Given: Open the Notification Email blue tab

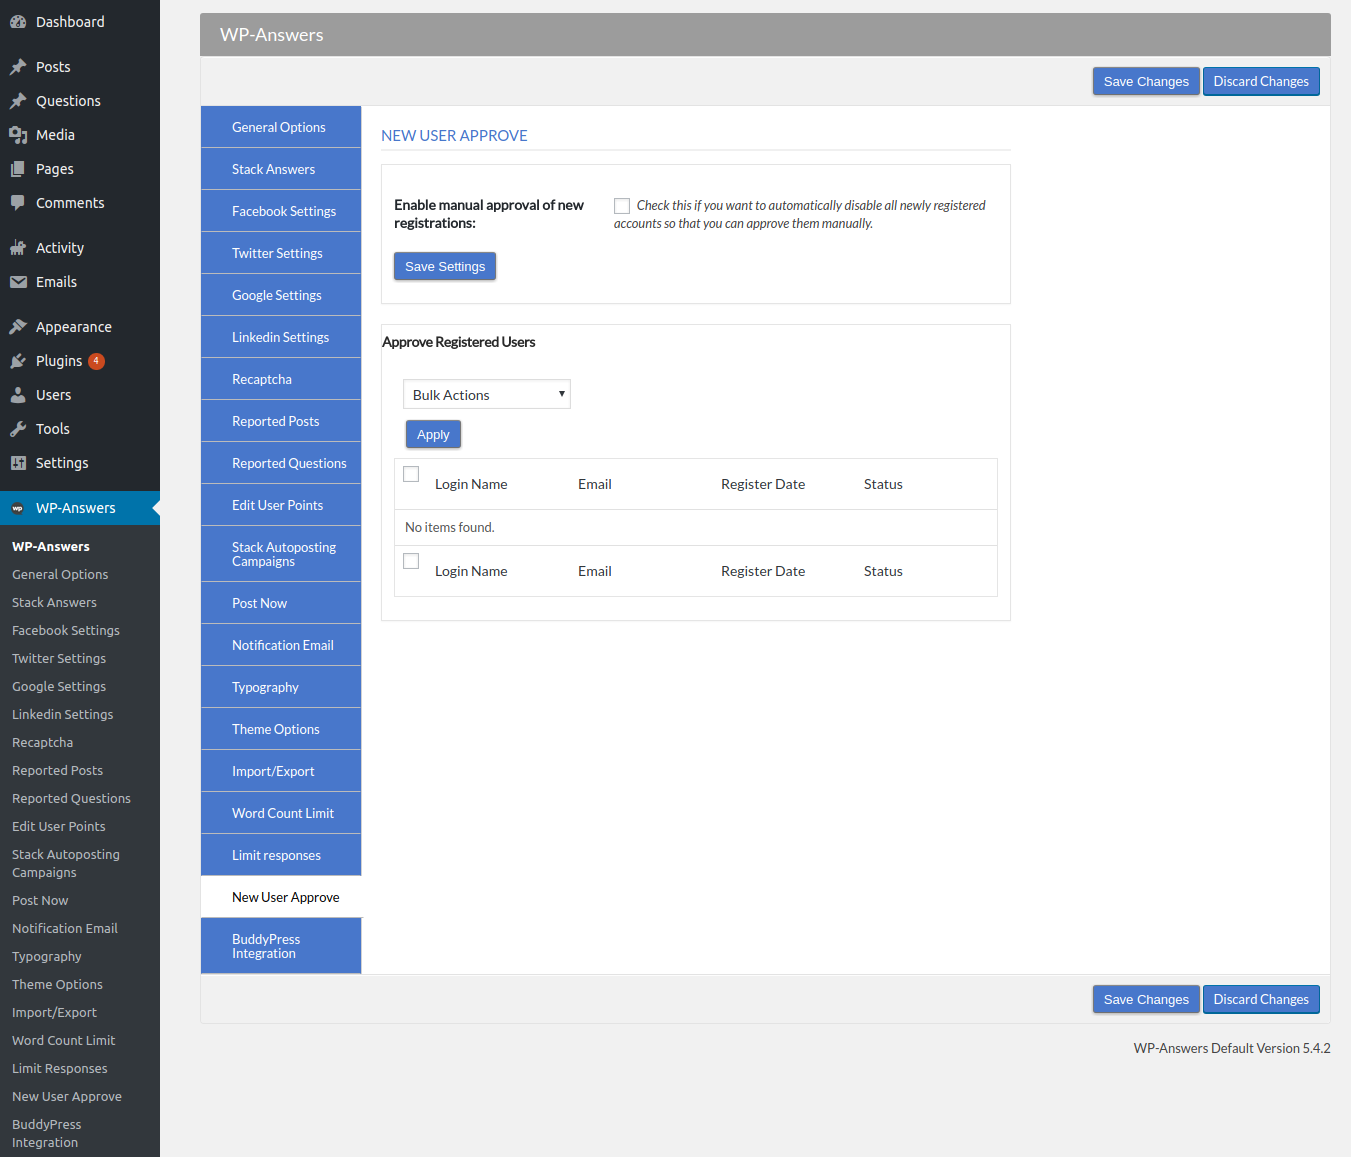Looking at the screenshot, I should click(x=281, y=645).
